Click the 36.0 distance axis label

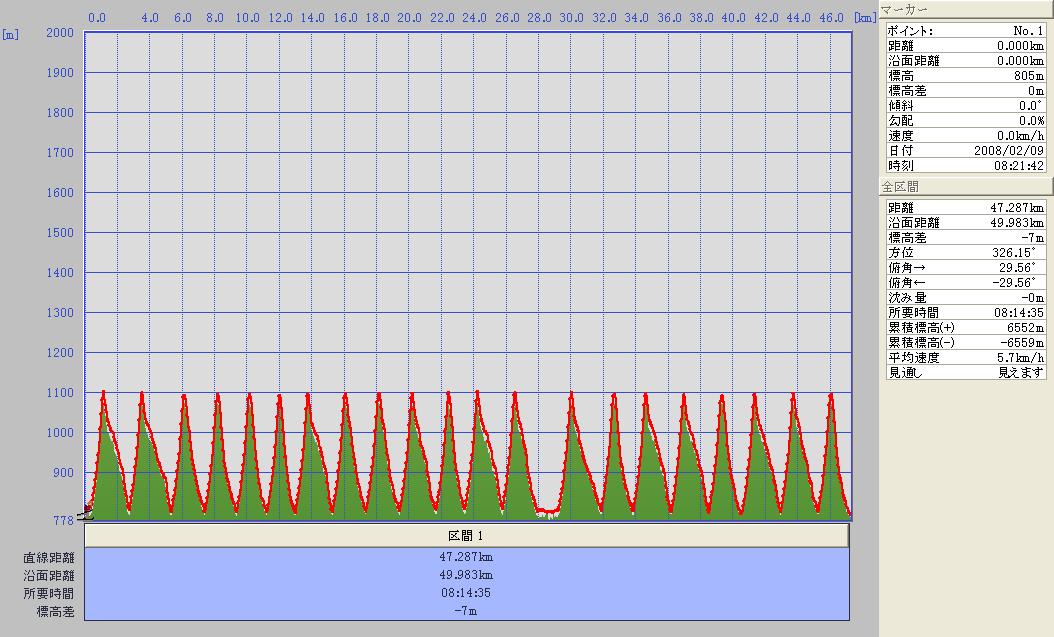click(x=669, y=17)
